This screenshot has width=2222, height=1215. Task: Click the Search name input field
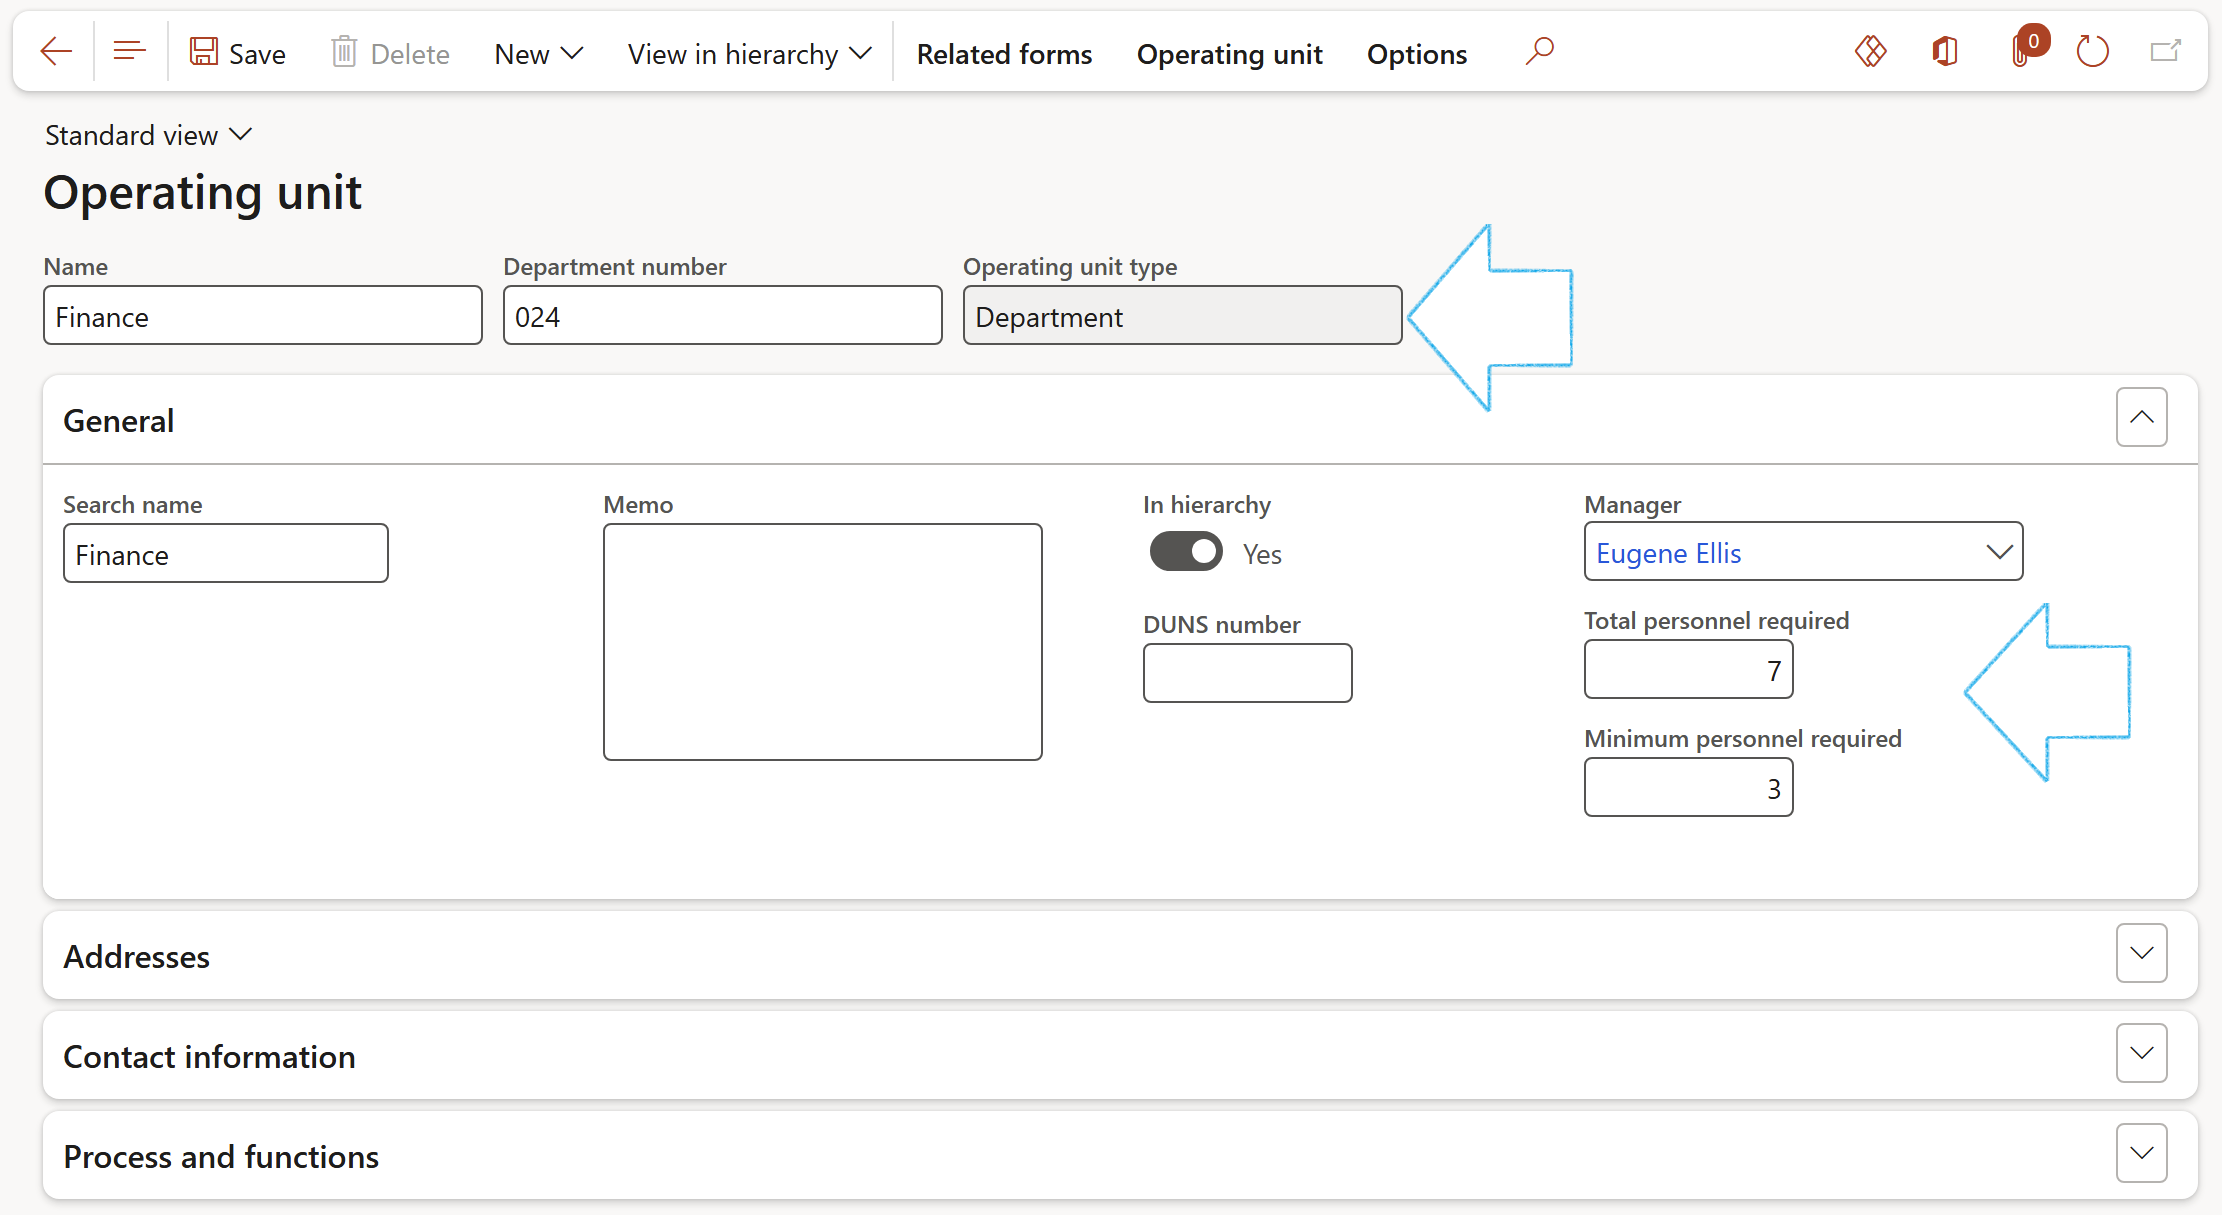226,554
